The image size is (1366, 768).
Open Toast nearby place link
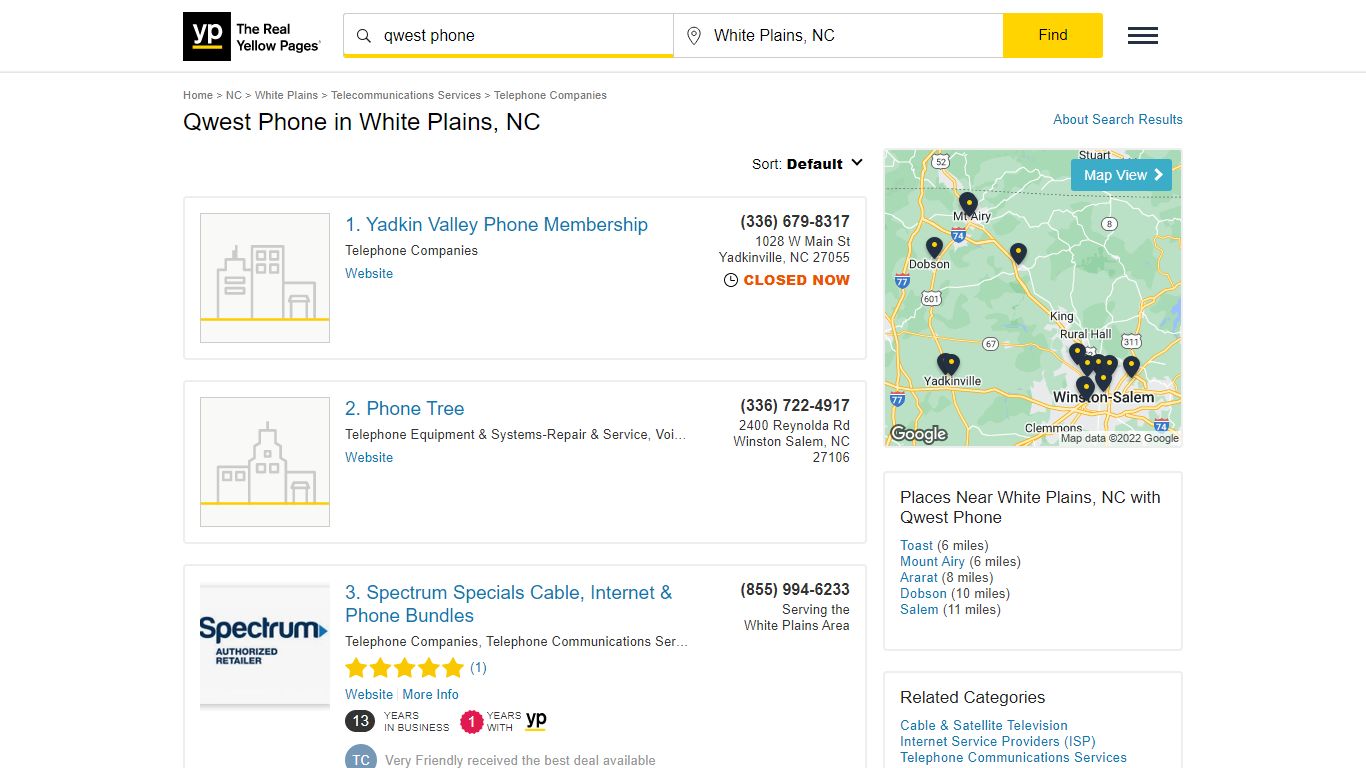tap(916, 545)
